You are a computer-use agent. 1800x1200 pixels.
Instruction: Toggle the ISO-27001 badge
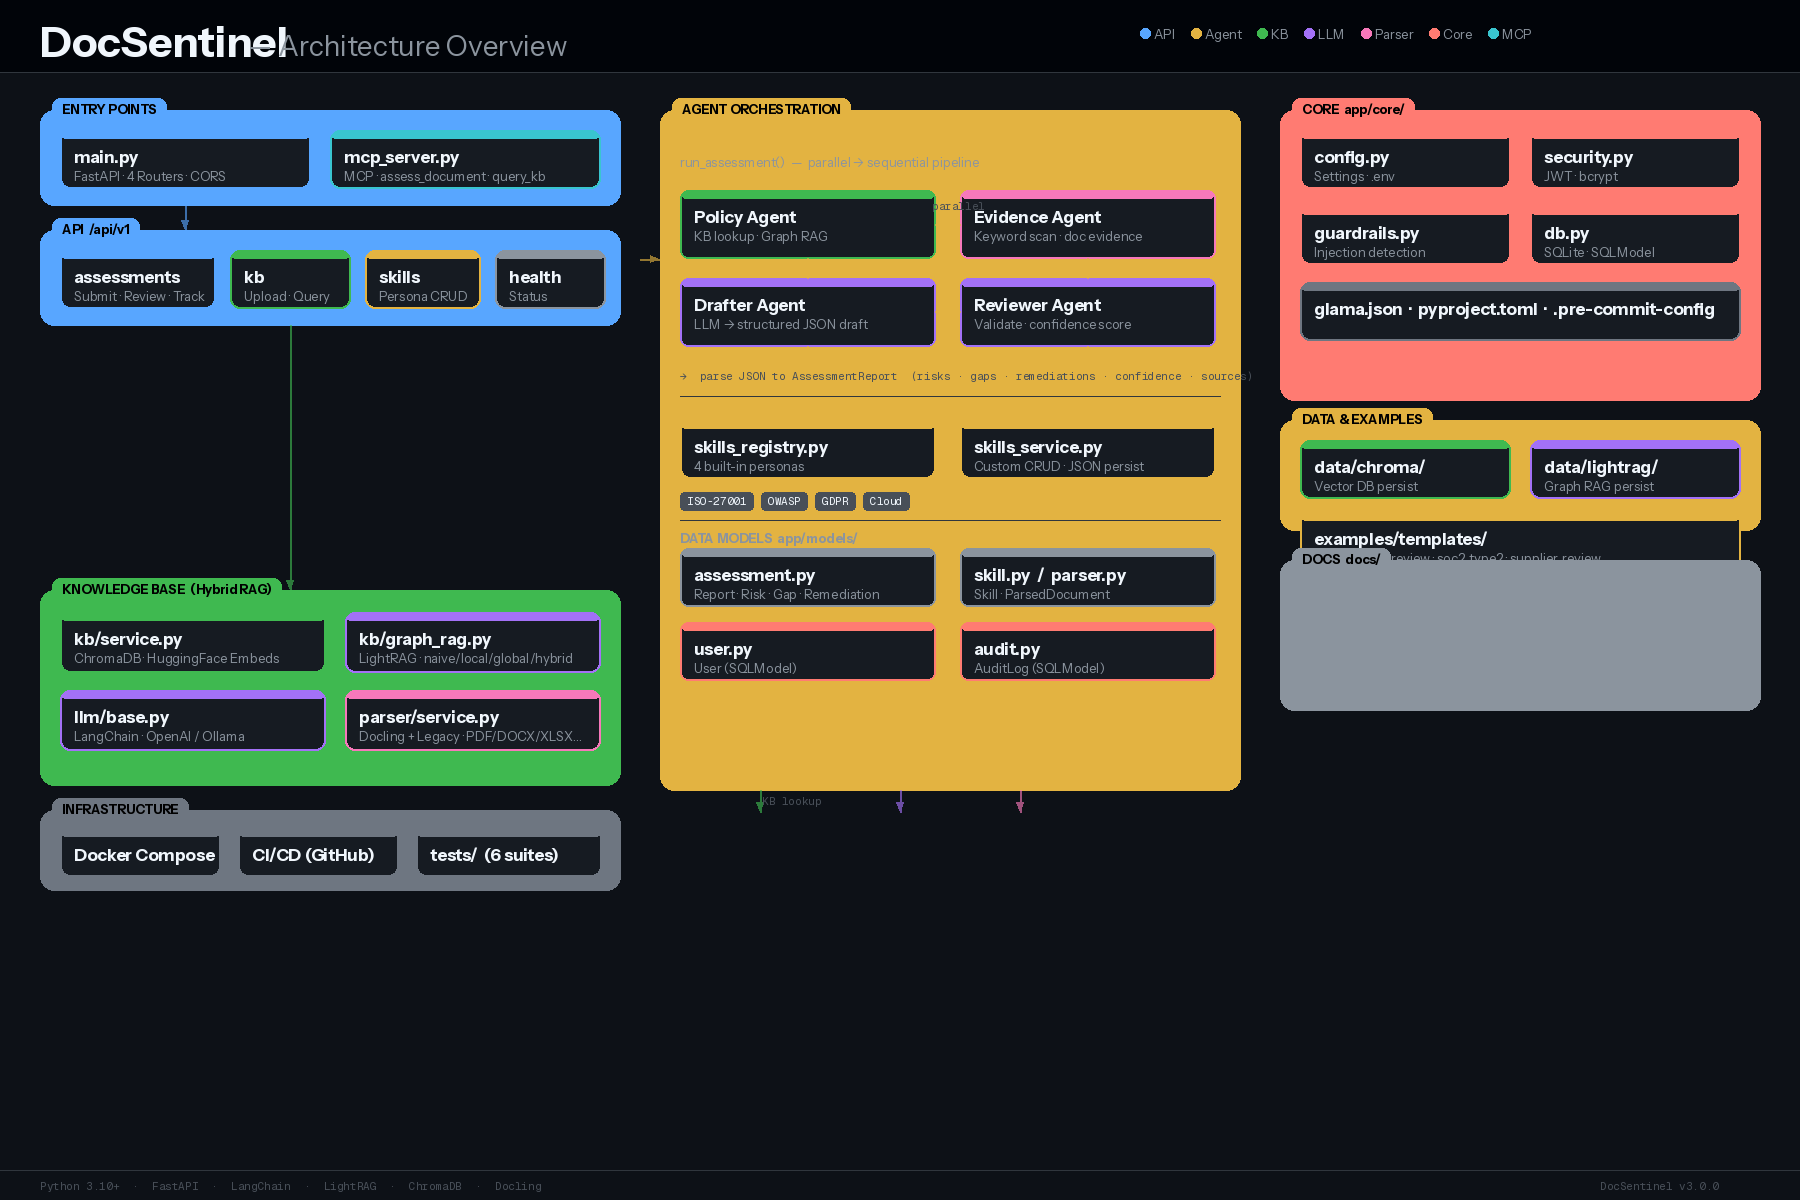pyautogui.click(x=716, y=501)
